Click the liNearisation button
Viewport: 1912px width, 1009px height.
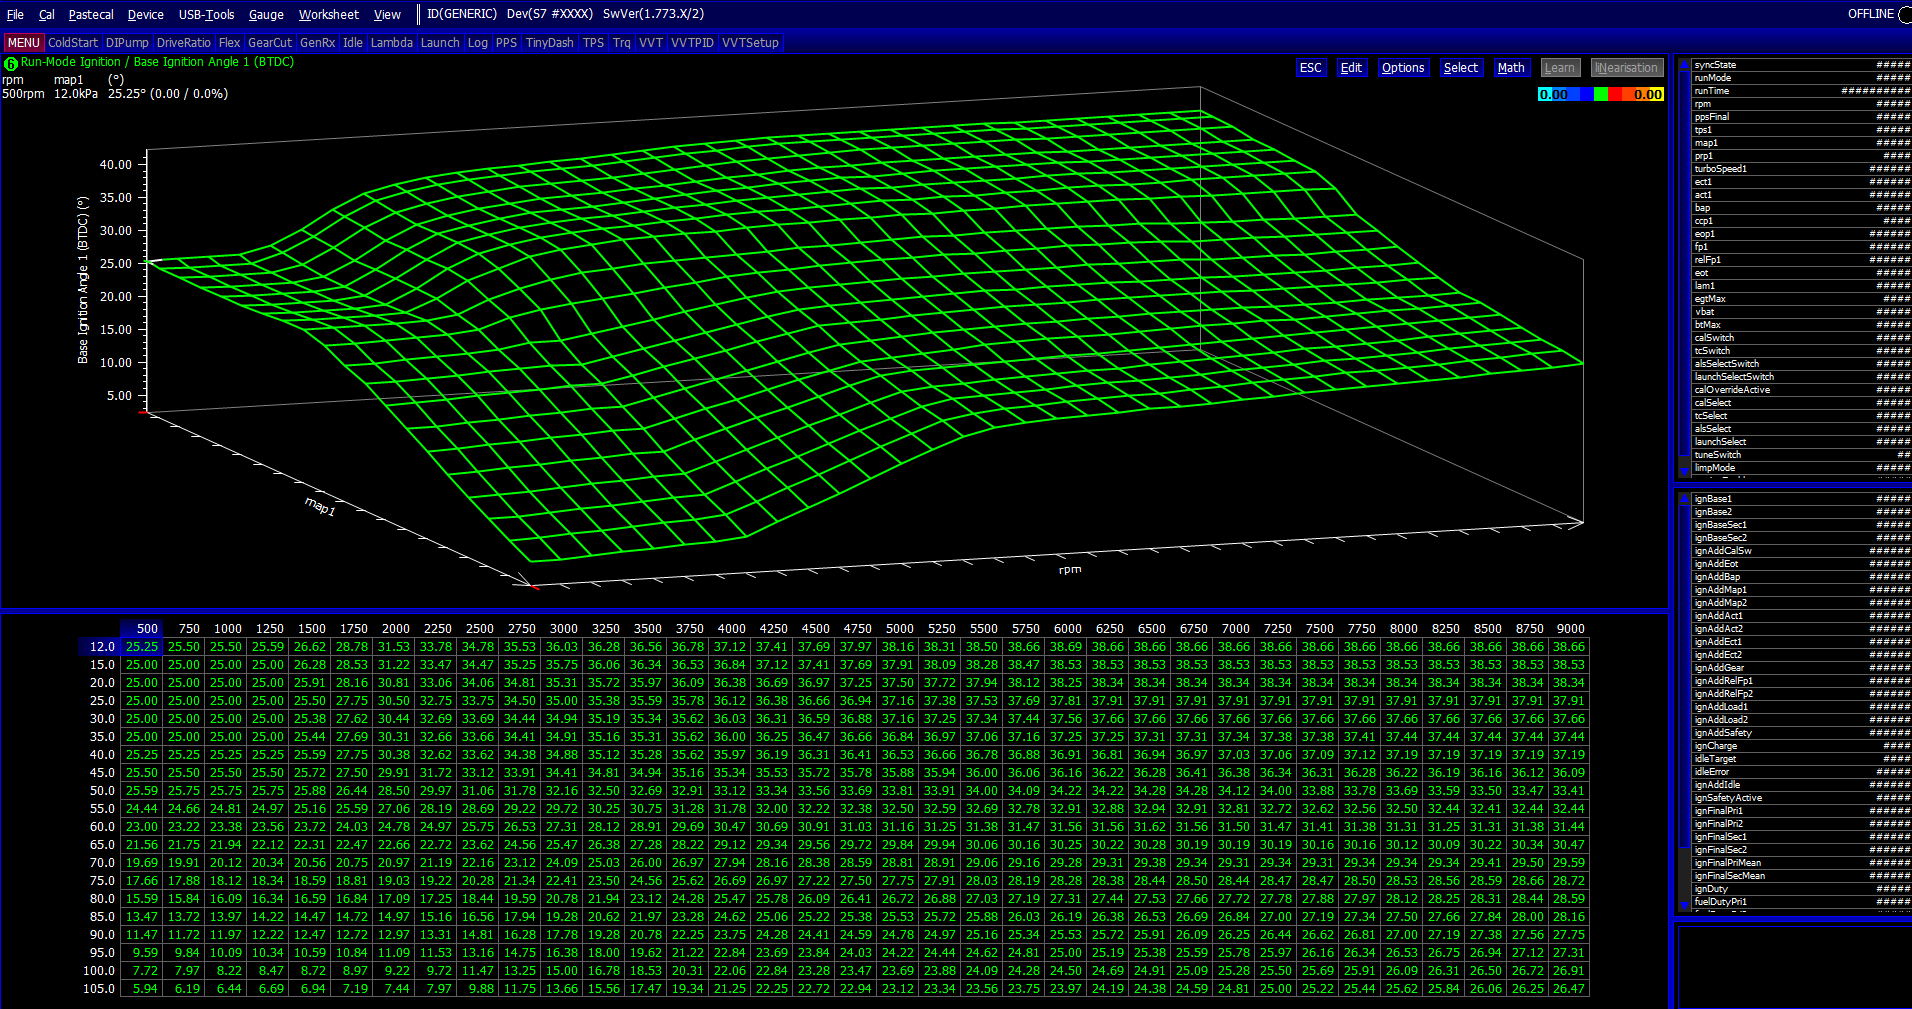tap(1627, 68)
